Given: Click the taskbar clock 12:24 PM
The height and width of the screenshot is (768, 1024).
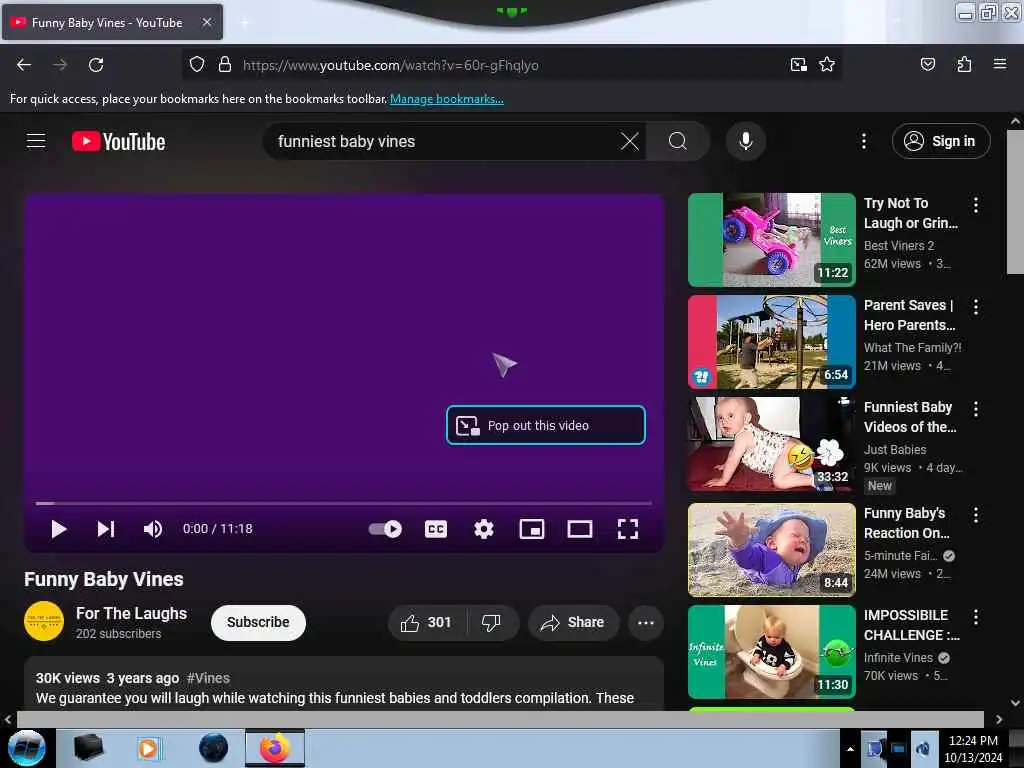Looking at the screenshot, I should point(973,741).
